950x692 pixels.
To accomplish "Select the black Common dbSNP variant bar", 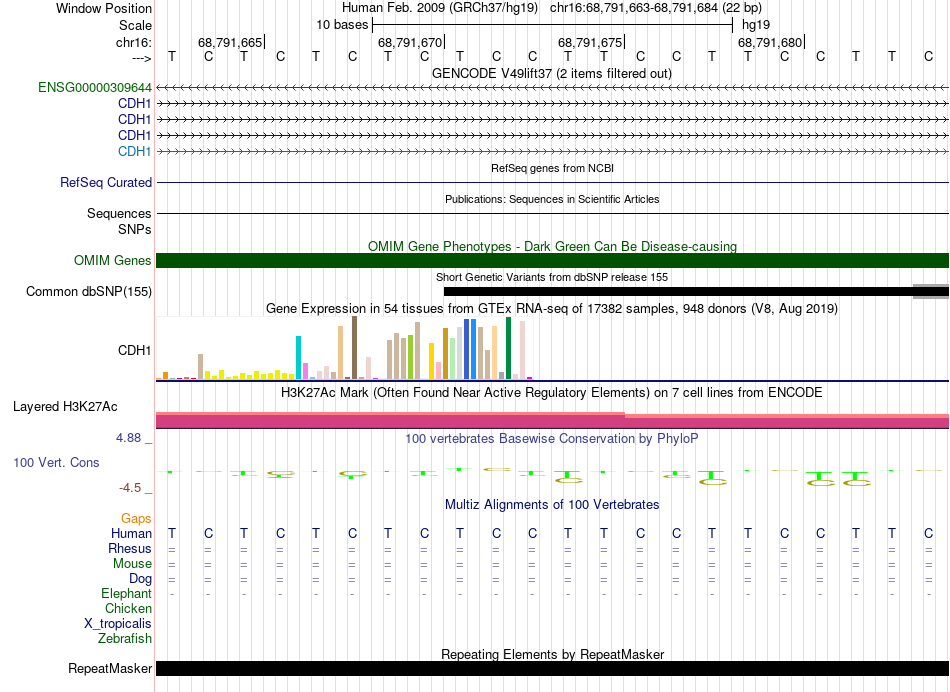I will click(x=678, y=291).
